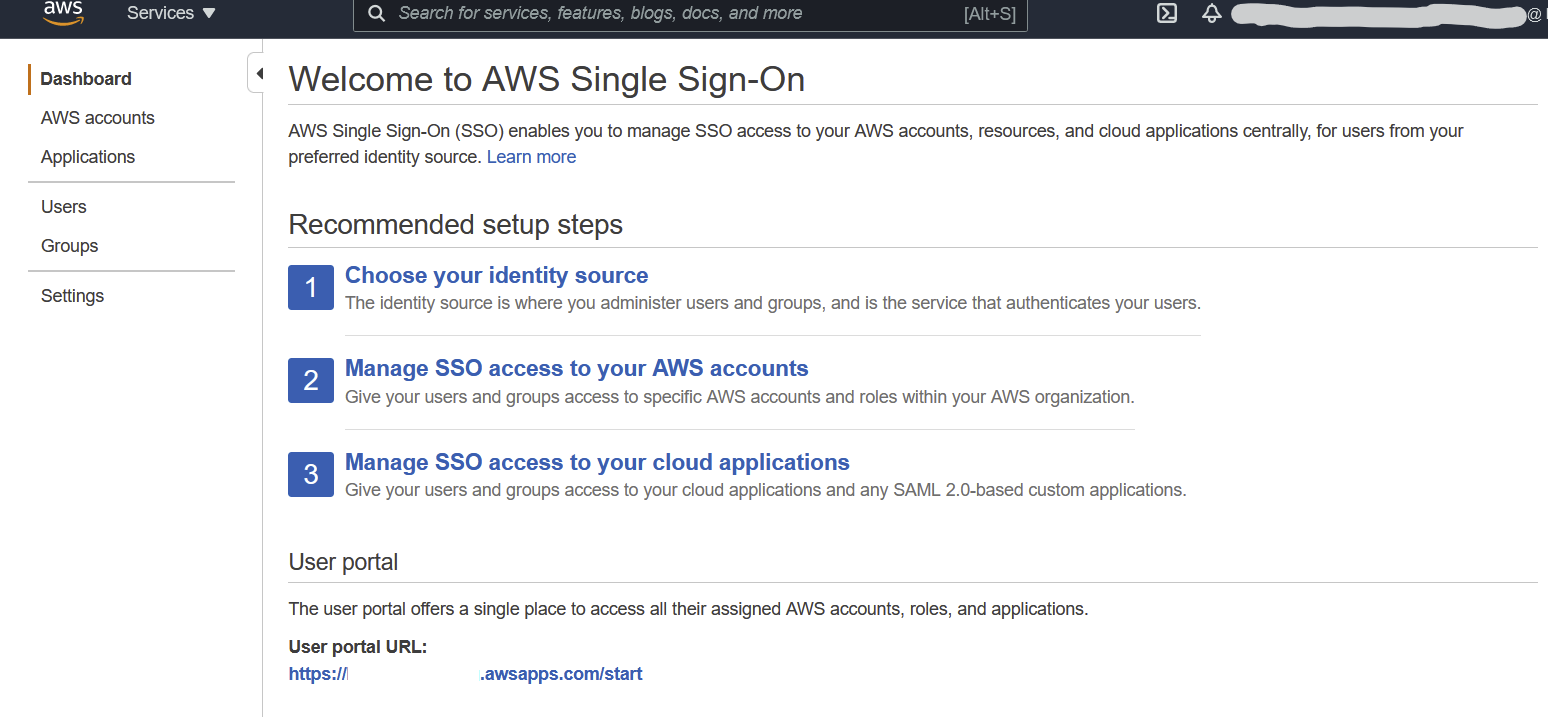Viewport: 1548px width, 717px height.
Task: Select Dashboard in the sidebar
Action: tap(86, 79)
